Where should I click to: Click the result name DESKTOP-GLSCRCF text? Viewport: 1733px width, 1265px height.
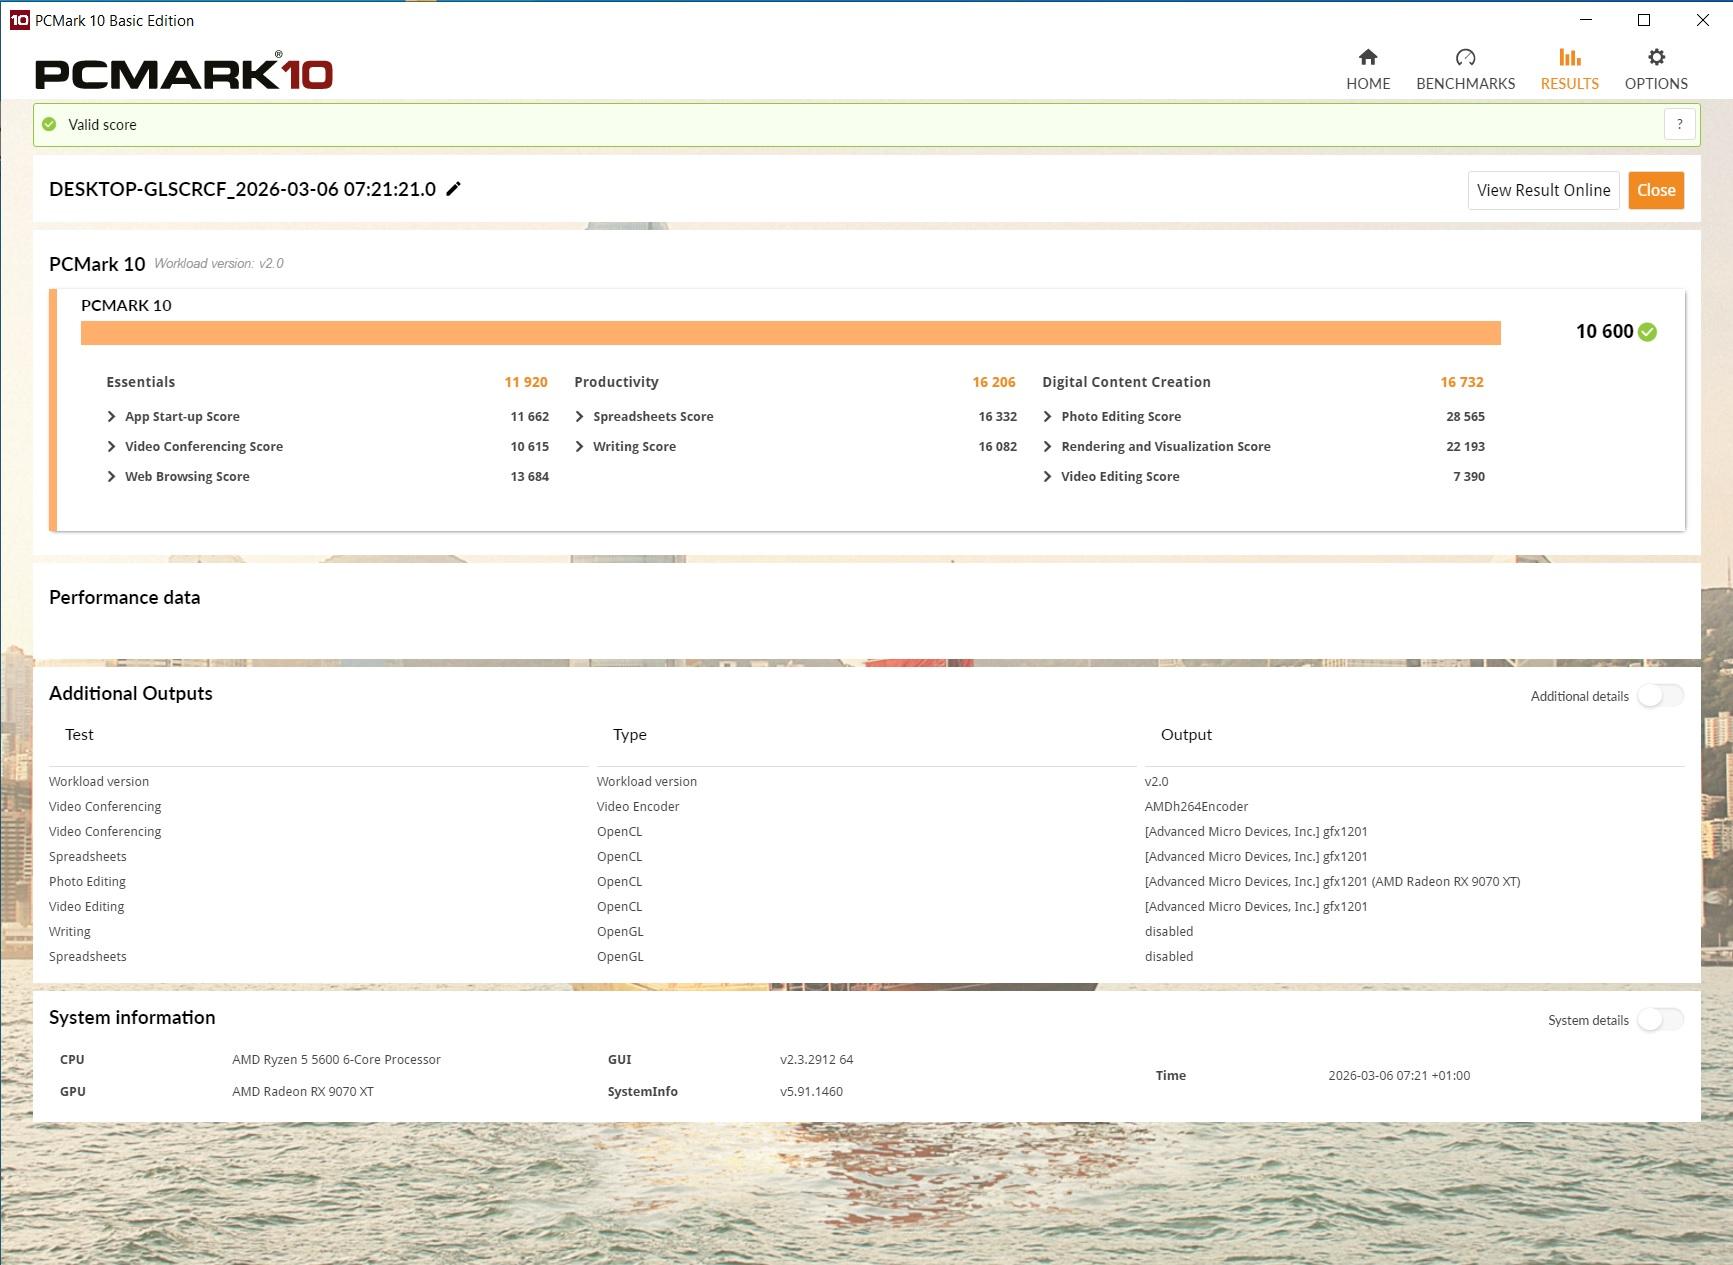[242, 189]
